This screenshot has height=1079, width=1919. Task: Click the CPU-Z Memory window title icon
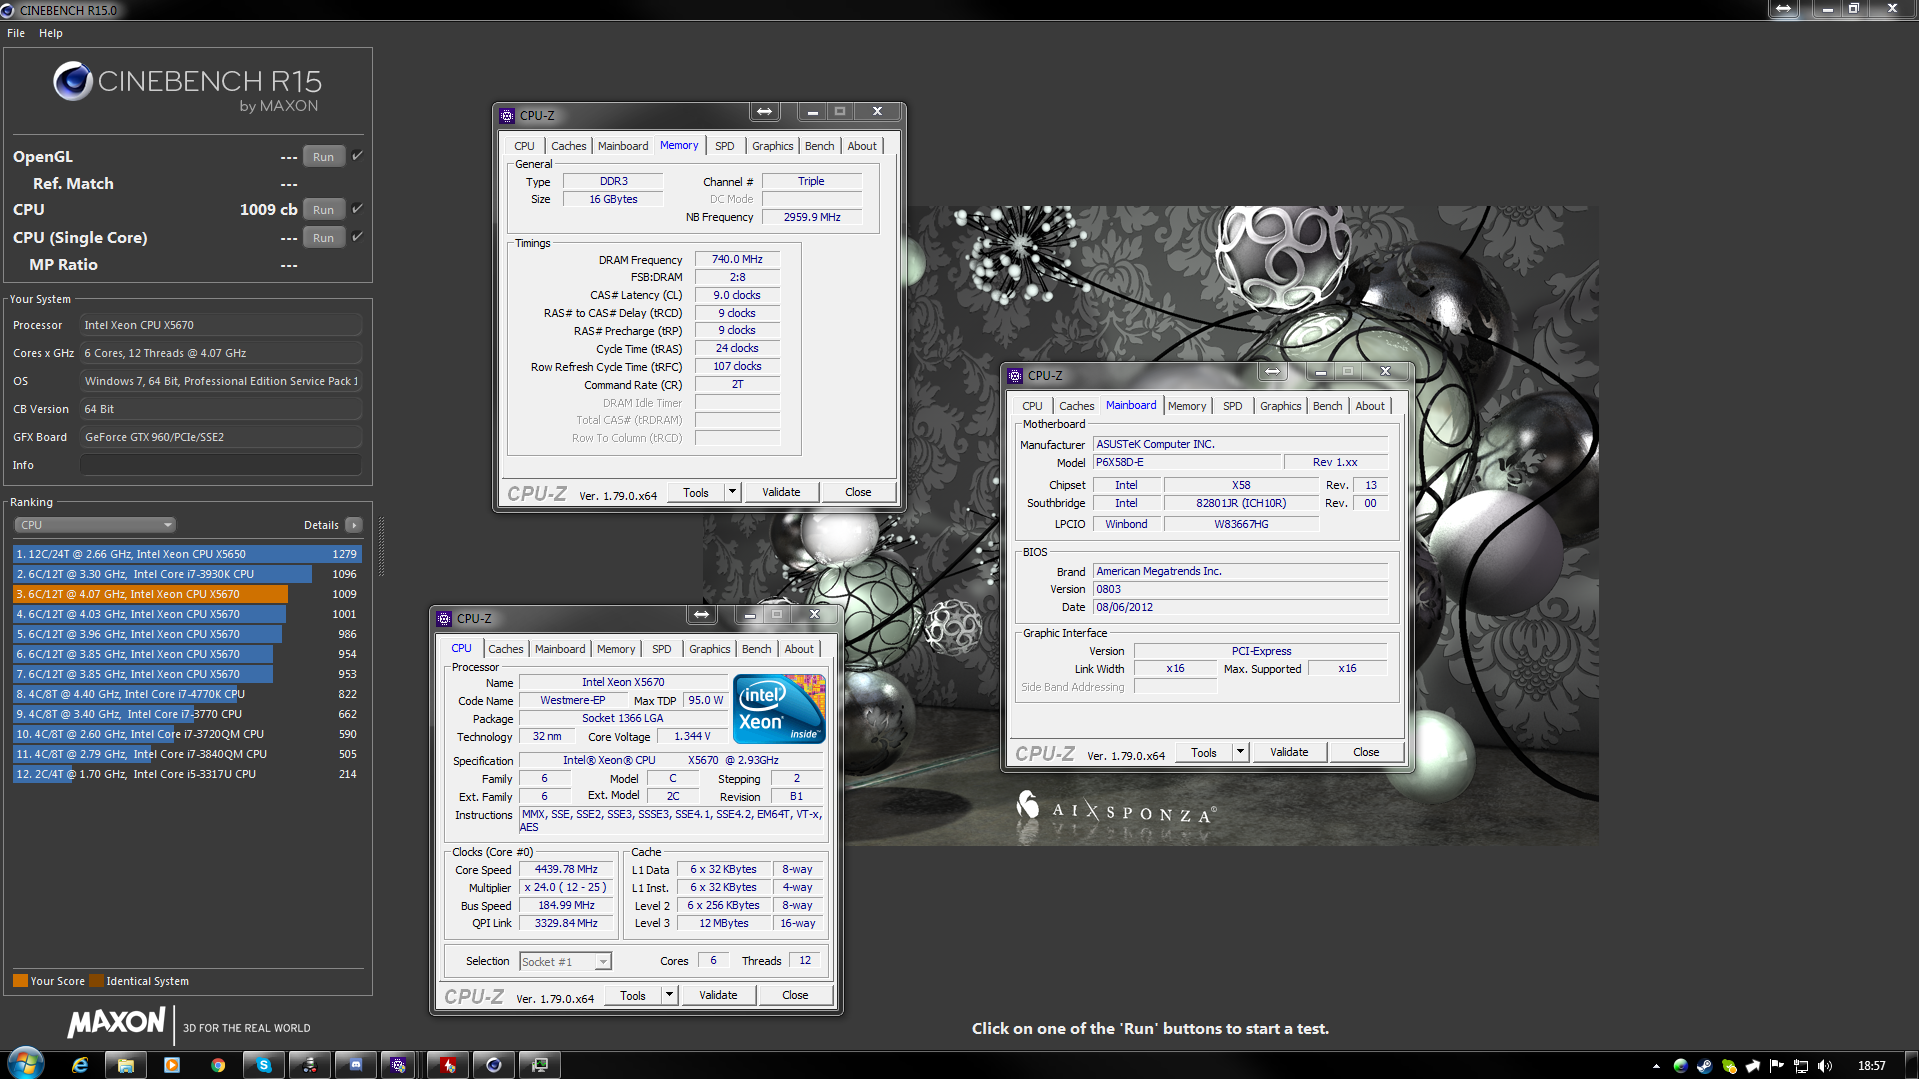[507, 115]
